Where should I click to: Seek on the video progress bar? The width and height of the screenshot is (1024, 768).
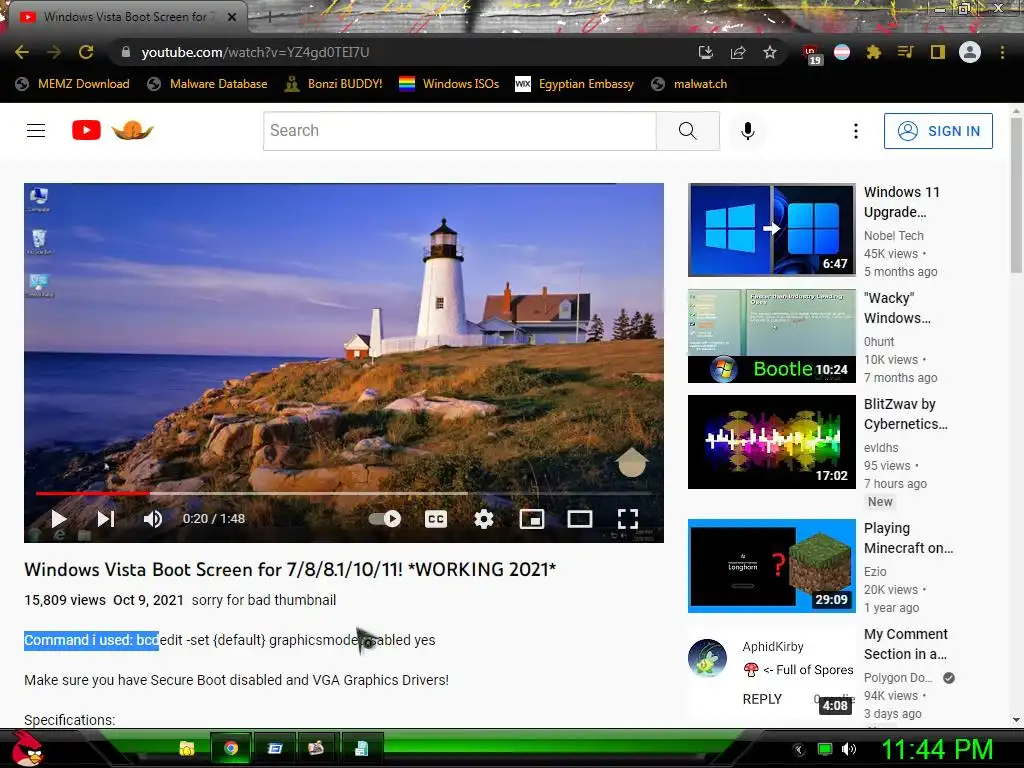[x=343, y=494]
